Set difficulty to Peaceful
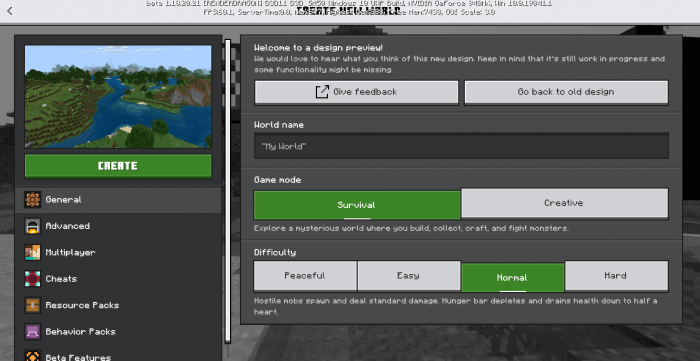The image size is (700, 361). (305, 276)
